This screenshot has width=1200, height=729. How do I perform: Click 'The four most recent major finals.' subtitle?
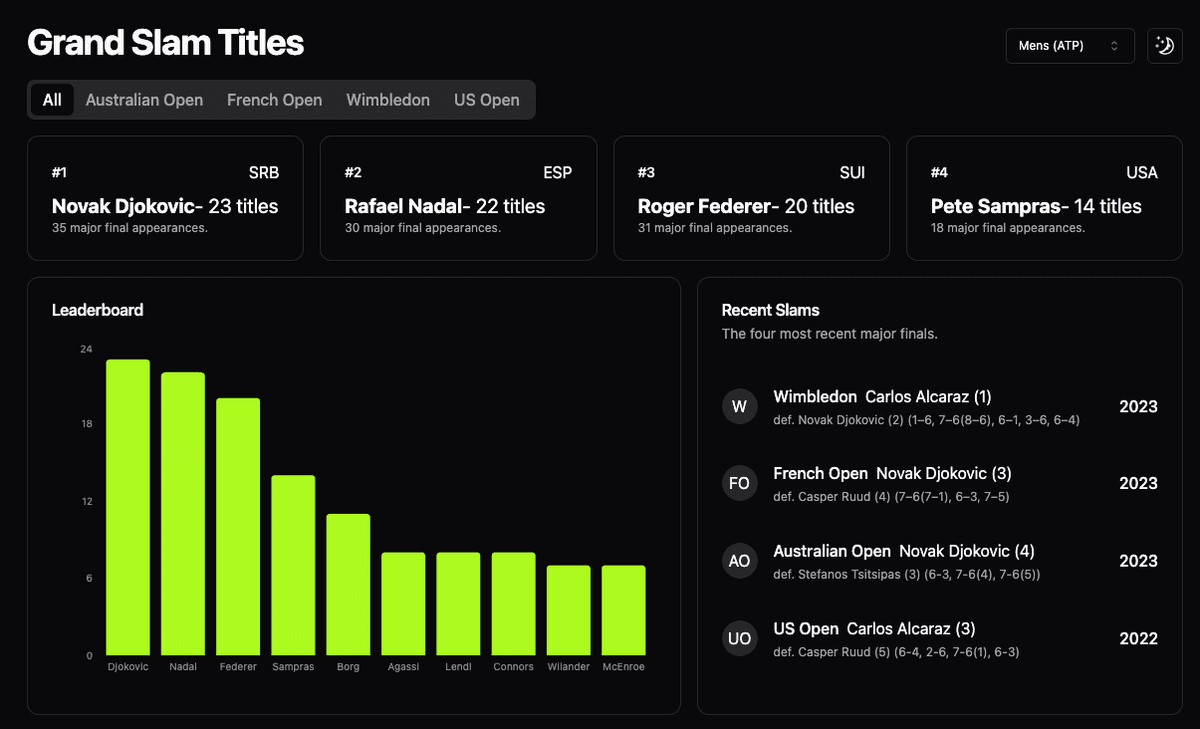click(830, 334)
